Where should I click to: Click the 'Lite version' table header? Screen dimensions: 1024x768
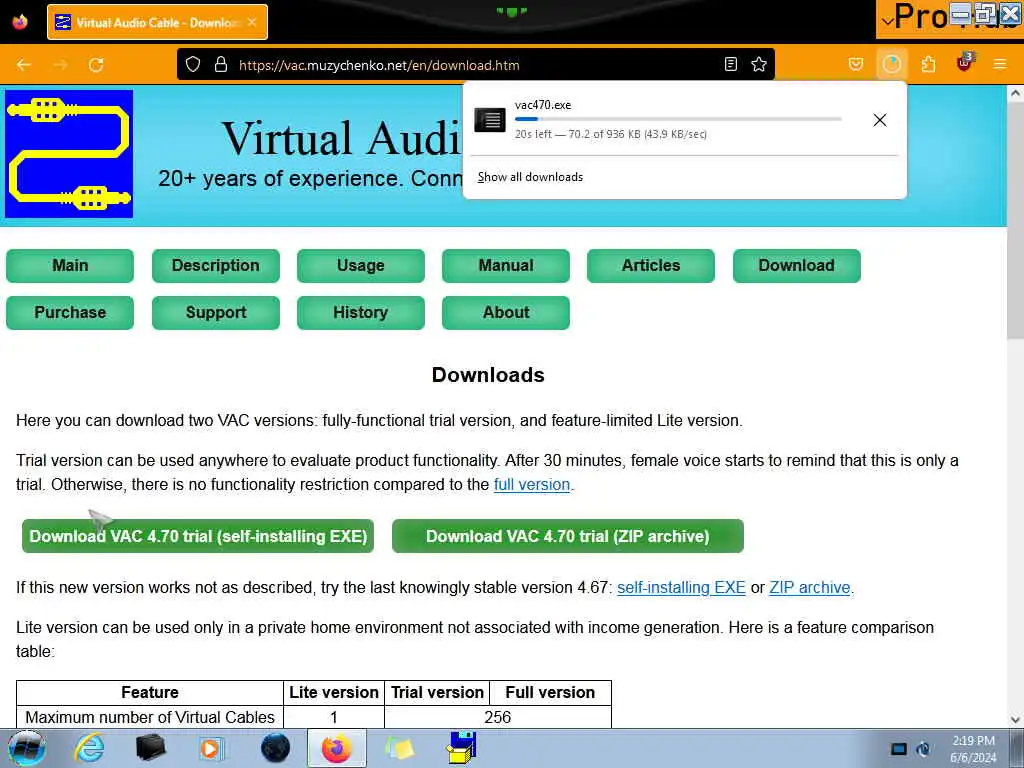point(334,692)
